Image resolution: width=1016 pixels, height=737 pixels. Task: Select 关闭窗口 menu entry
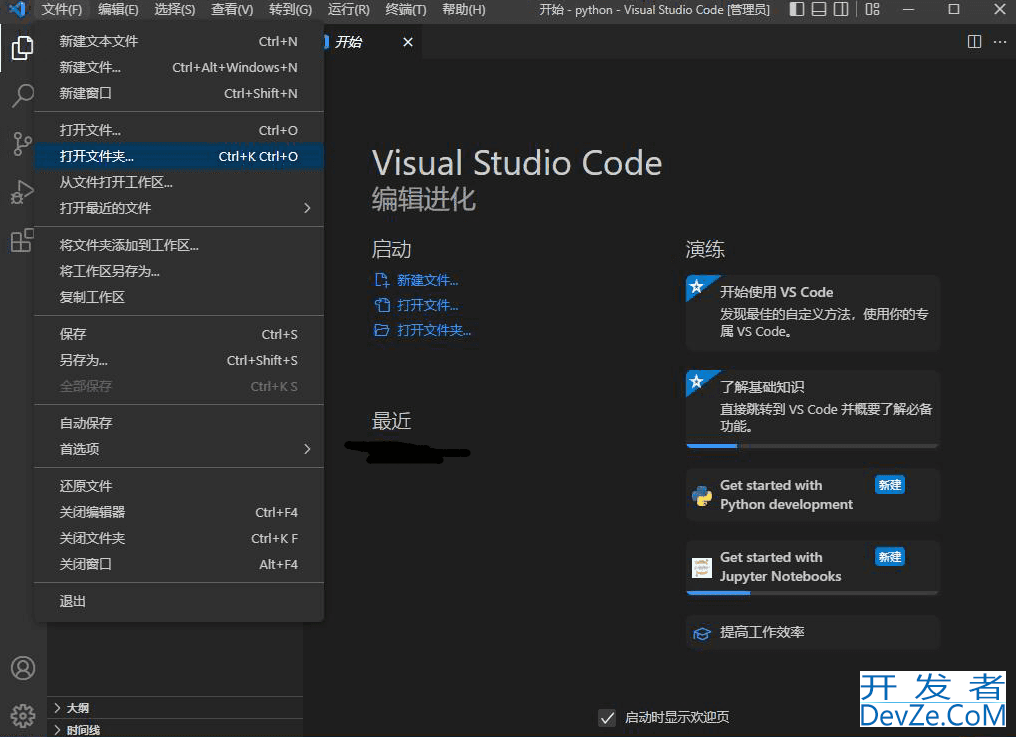pos(179,564)
